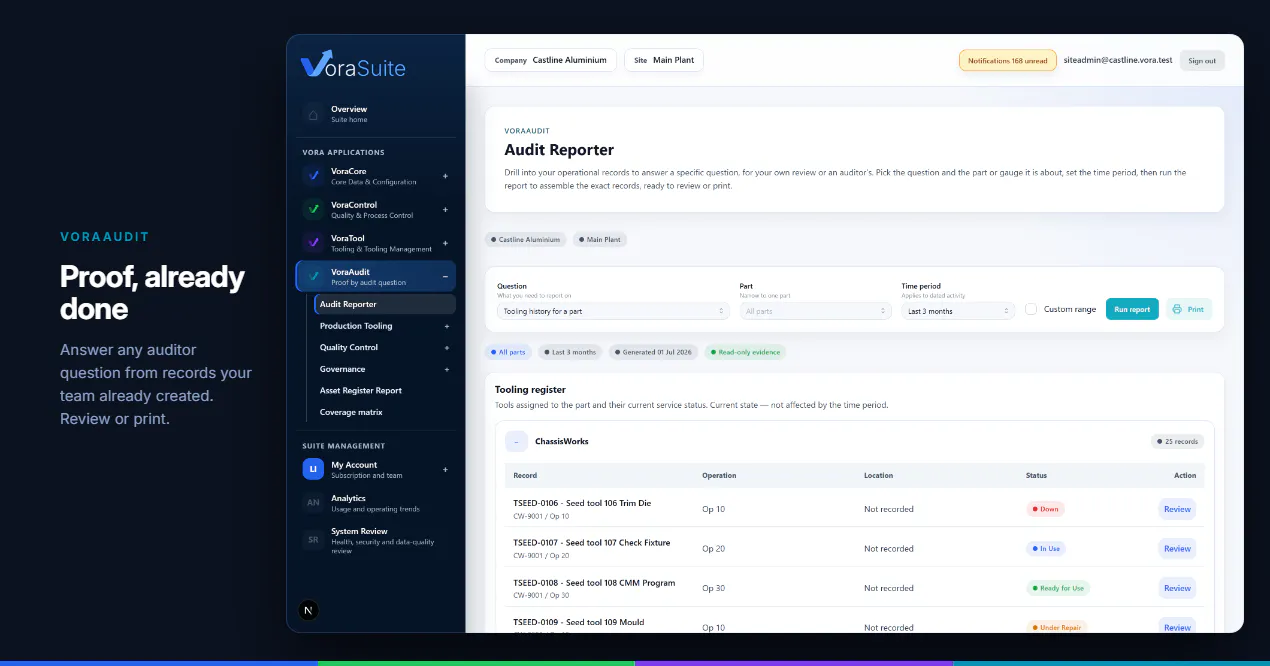This screenshot has height=666, width=1270.
Task: Click the VoraControl green checkmark icon
Action: pos(313,210)
